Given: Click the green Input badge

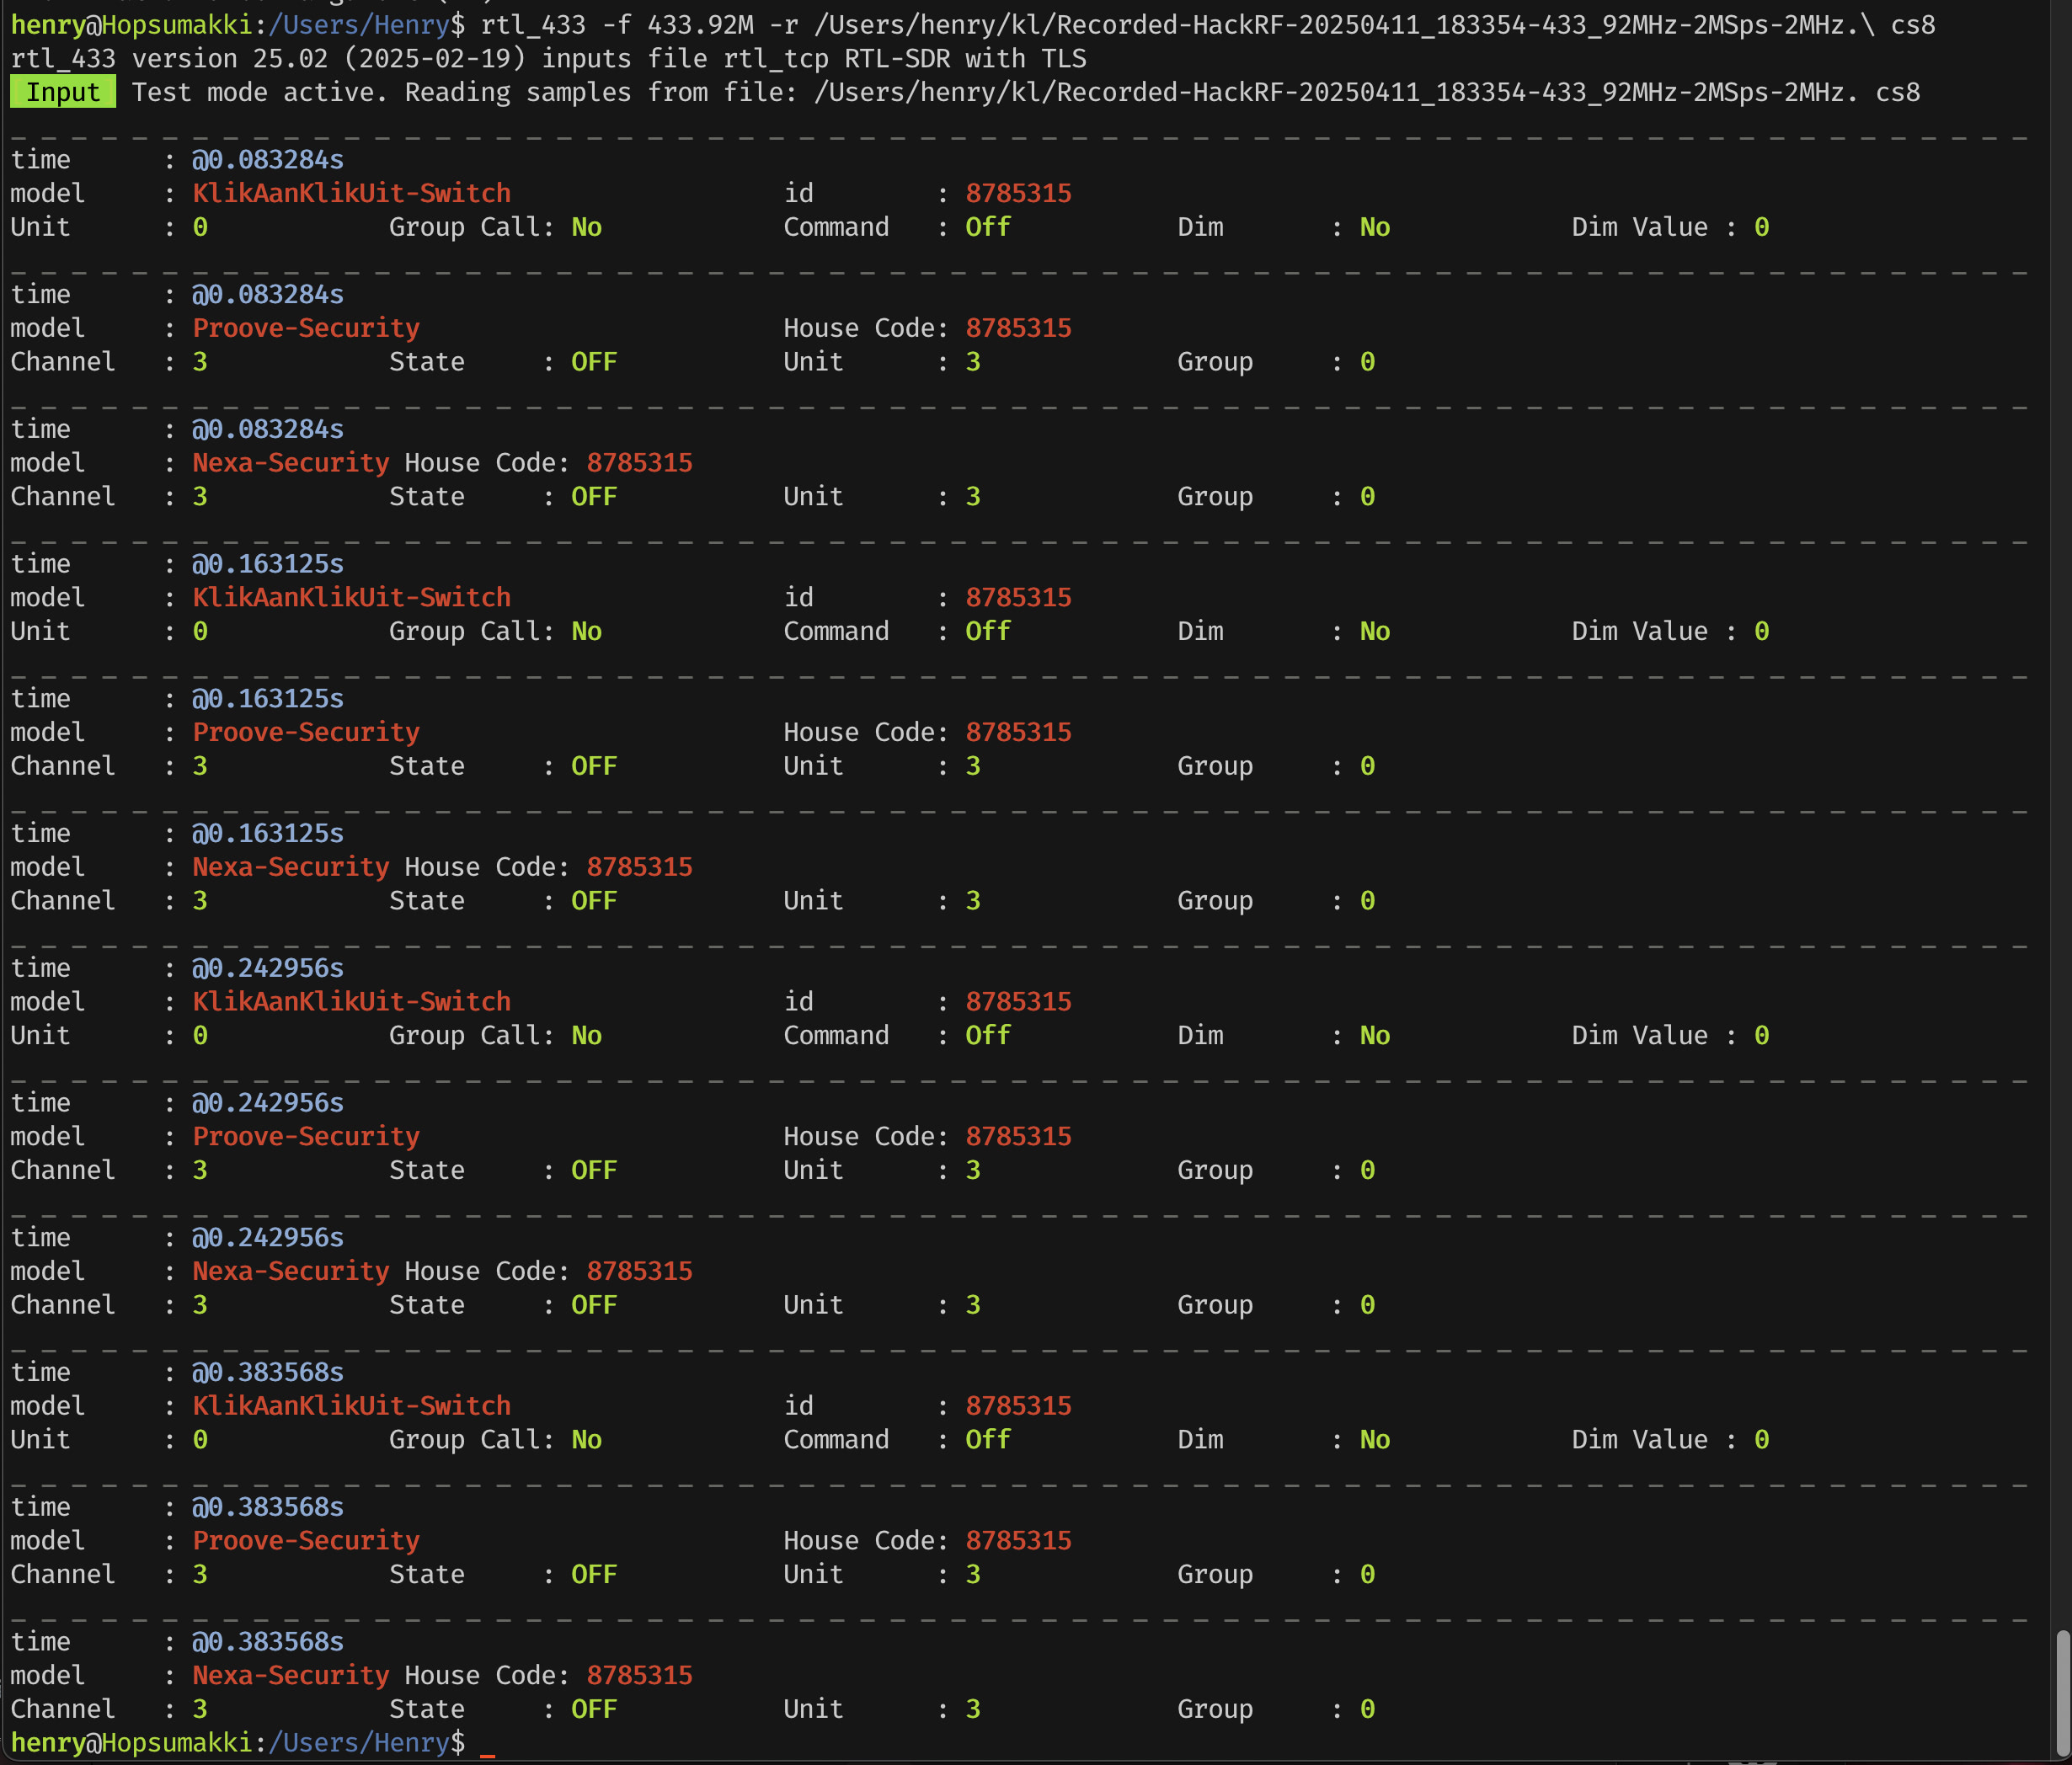Looking at the screenshot, I should click(62, 92).
